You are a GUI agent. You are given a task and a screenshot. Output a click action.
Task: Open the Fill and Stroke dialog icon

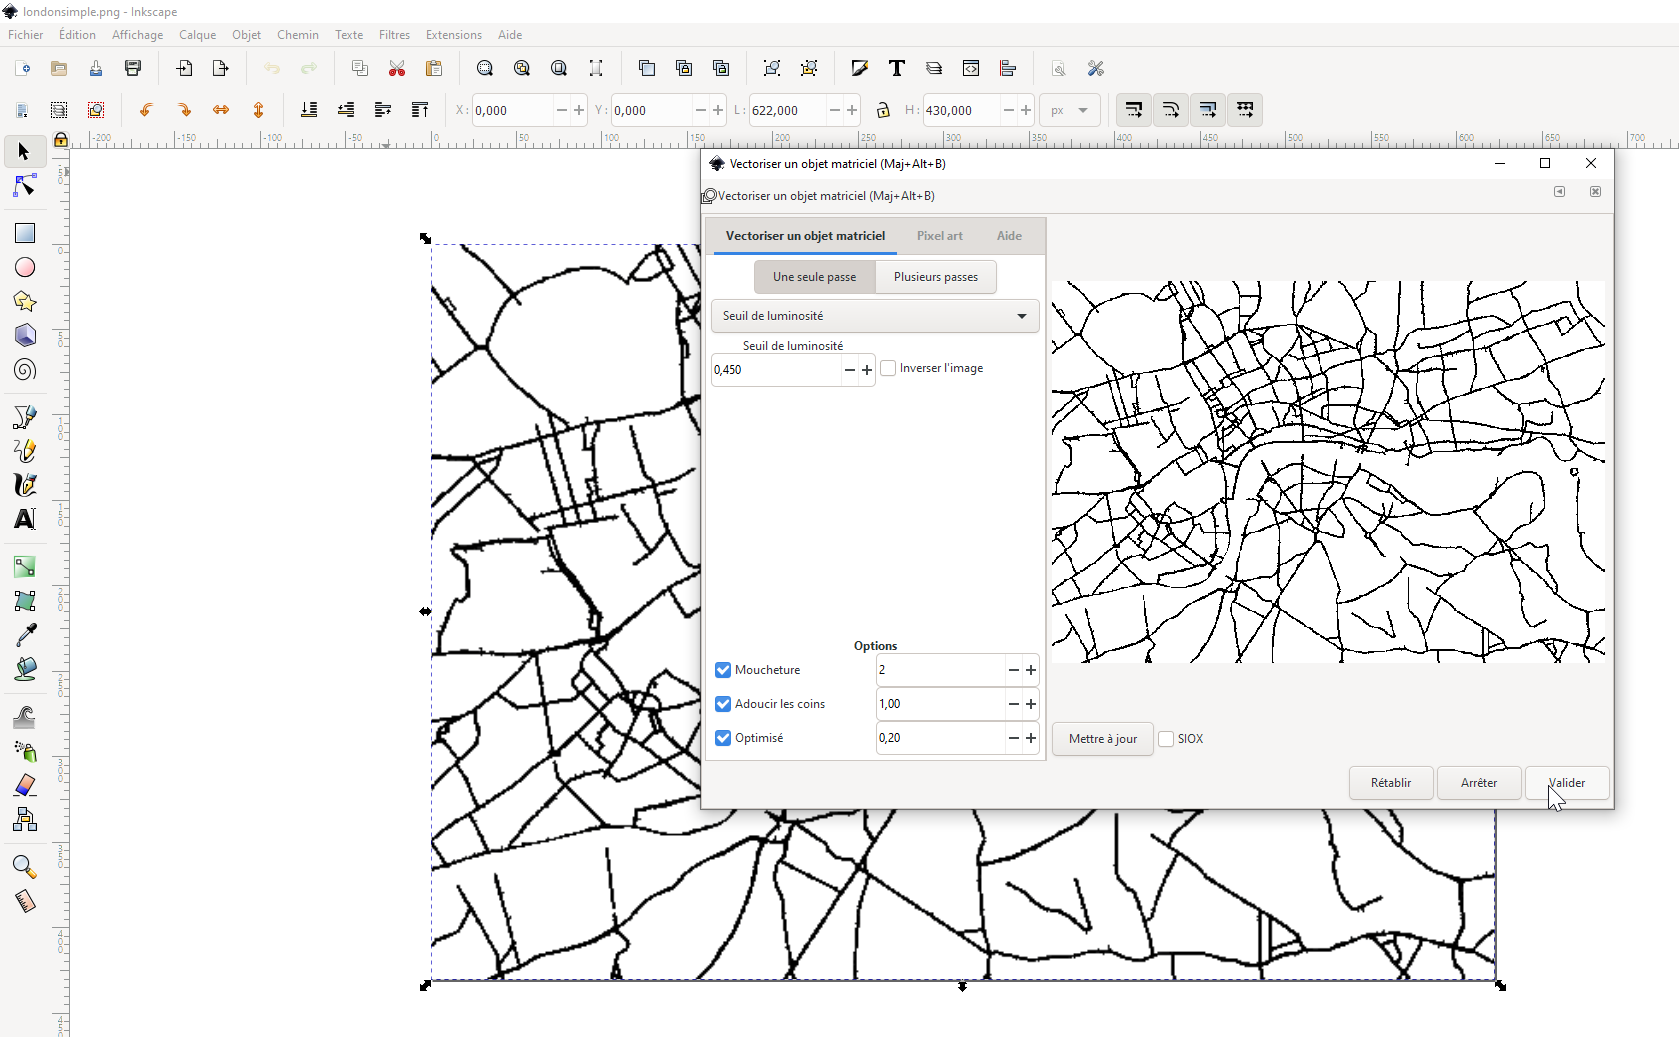coord(860,68)
